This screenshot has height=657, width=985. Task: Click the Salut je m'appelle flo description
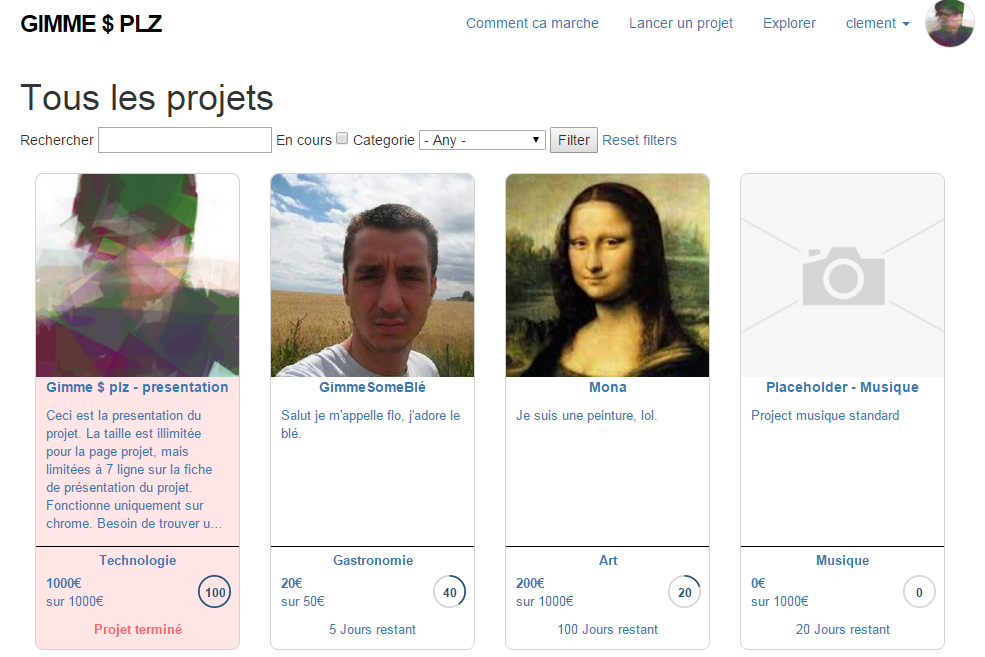point(371,424)
